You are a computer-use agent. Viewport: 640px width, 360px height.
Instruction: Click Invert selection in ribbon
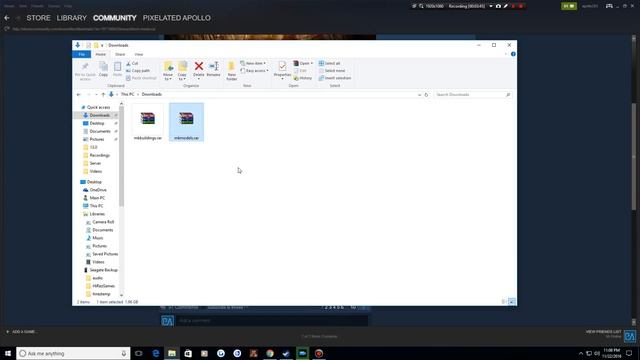click(x=335, y=78)
